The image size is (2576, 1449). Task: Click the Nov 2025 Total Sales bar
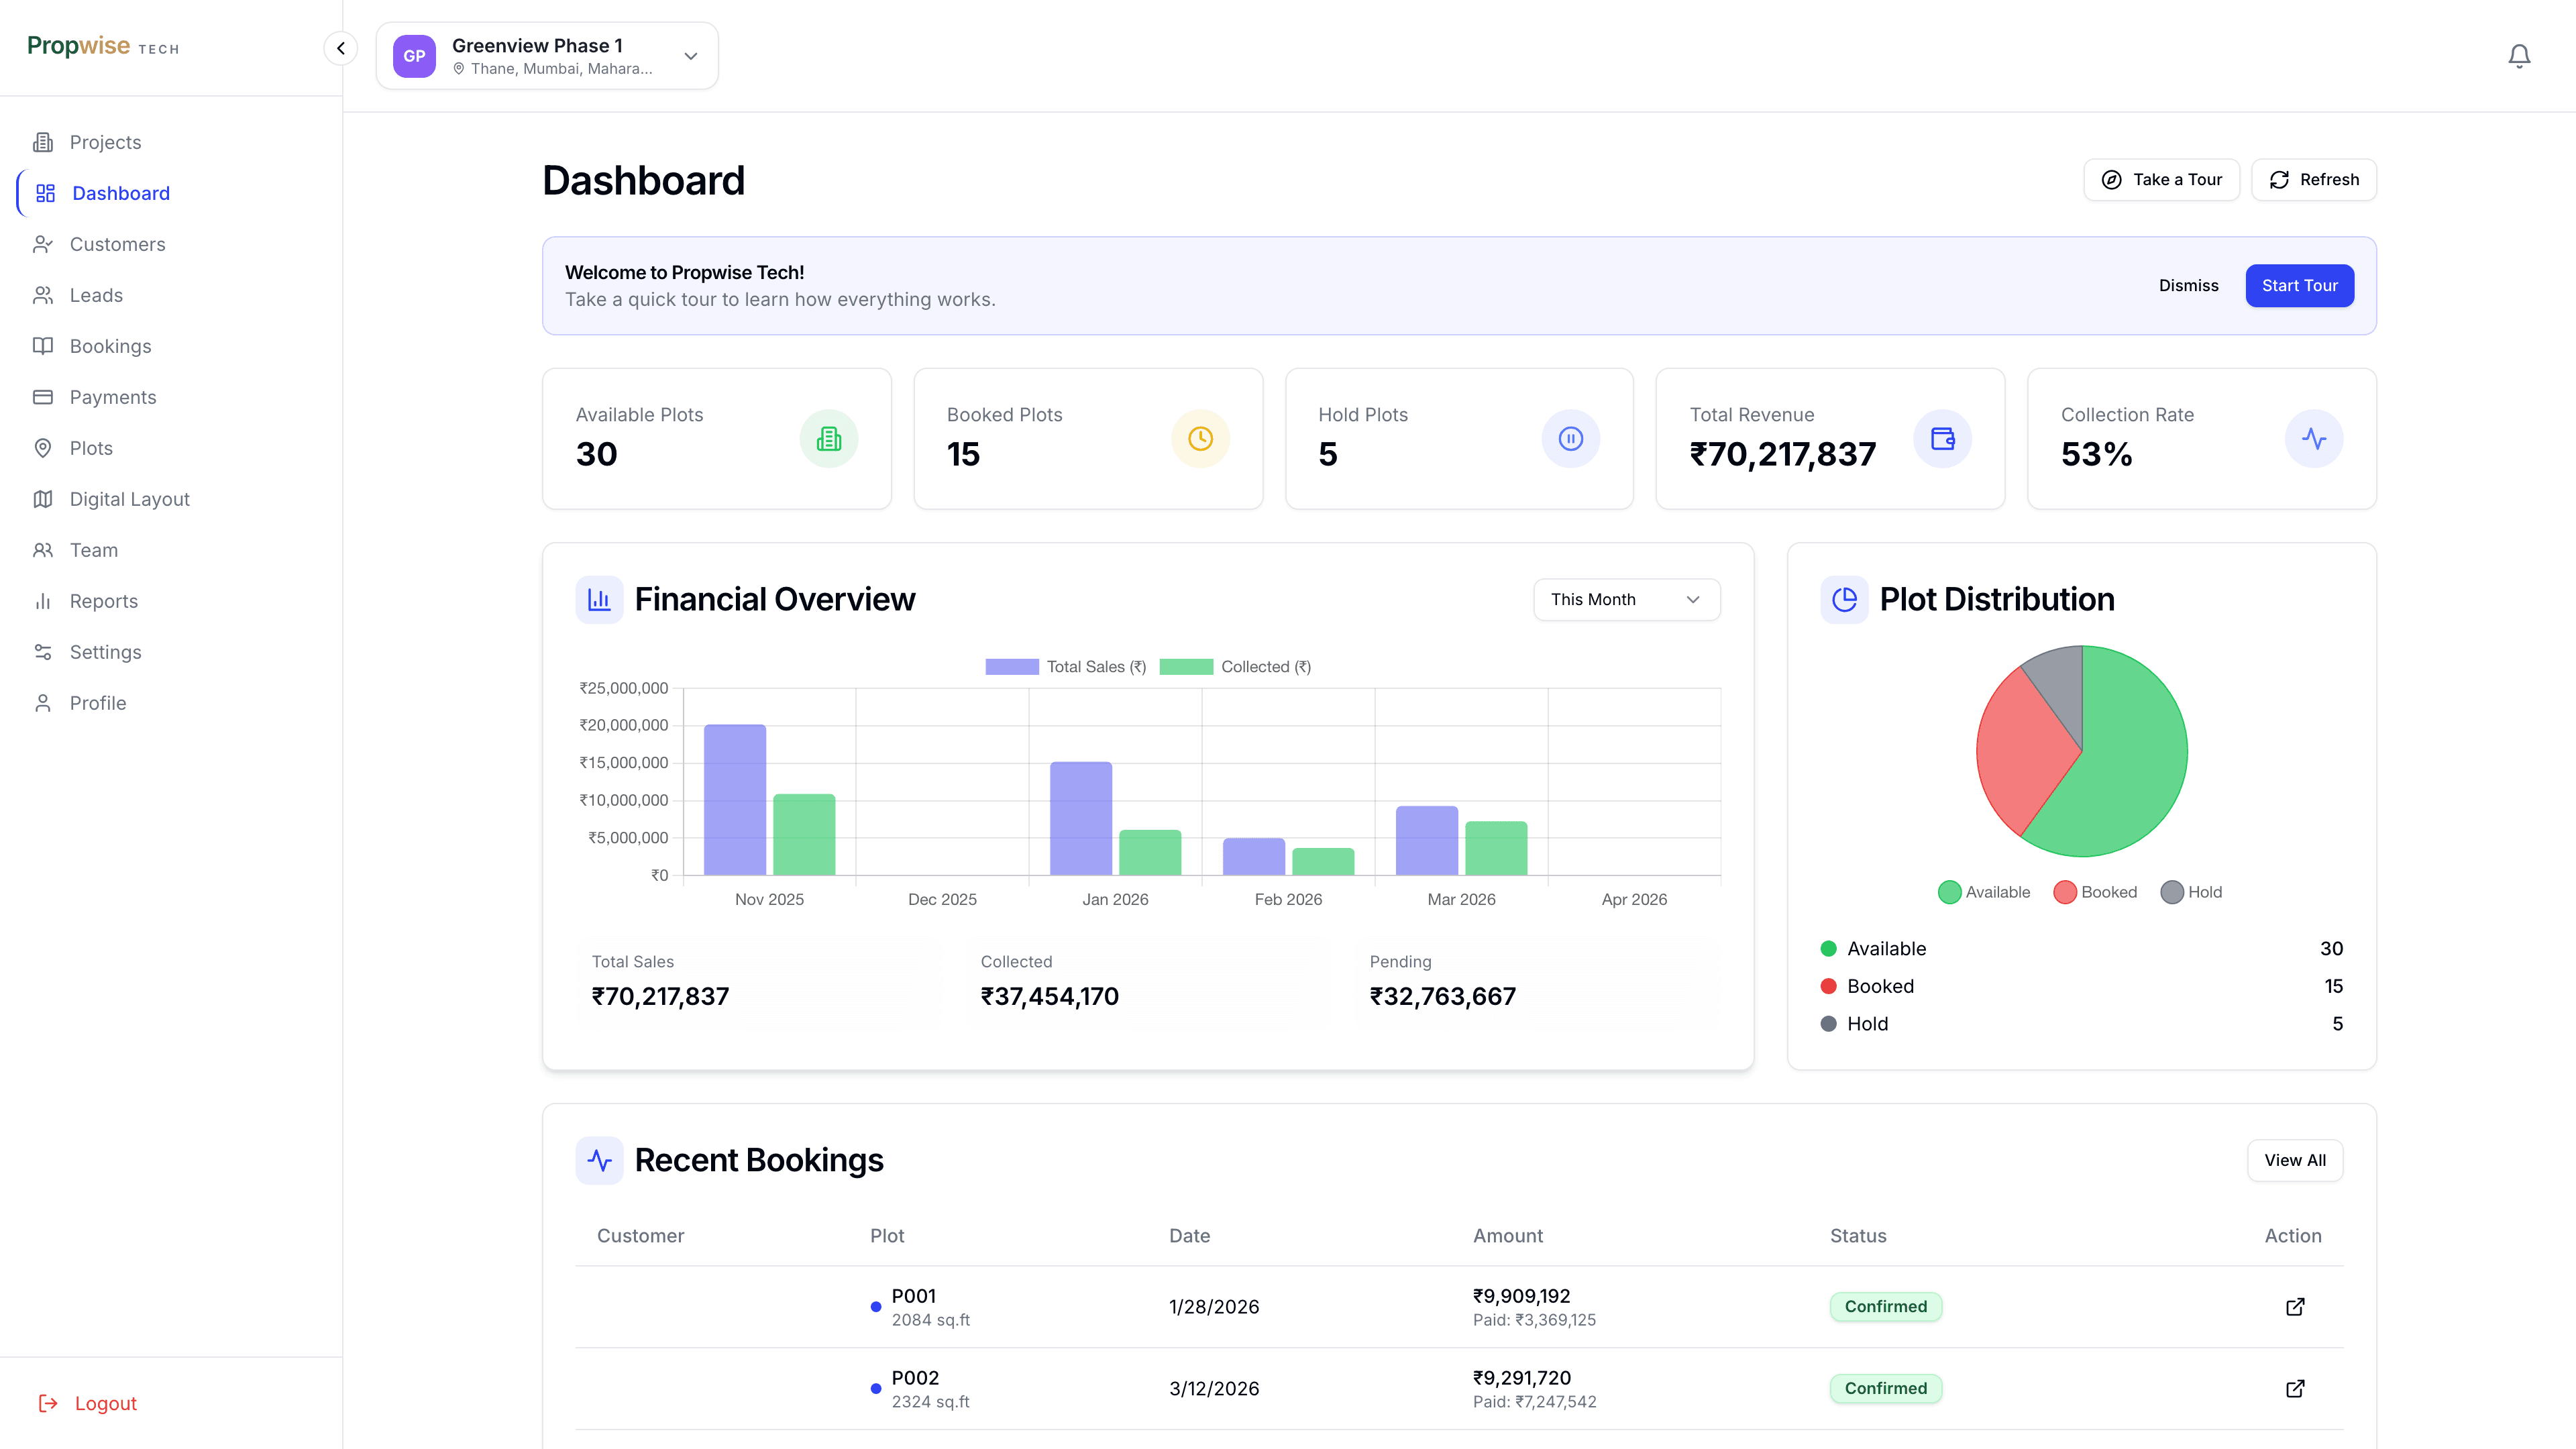tap(735, 800)
